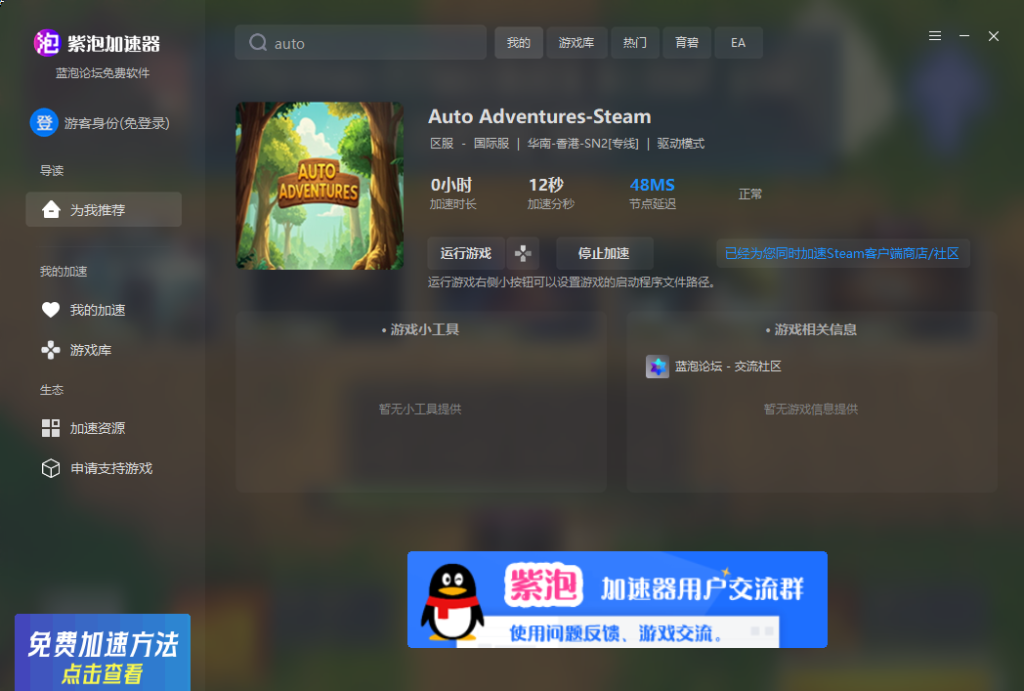Click the Auto Adventures-Steam title
The width and height of the screenshot is (1024, 691).
pyautogui.click(x=539, y=116)
